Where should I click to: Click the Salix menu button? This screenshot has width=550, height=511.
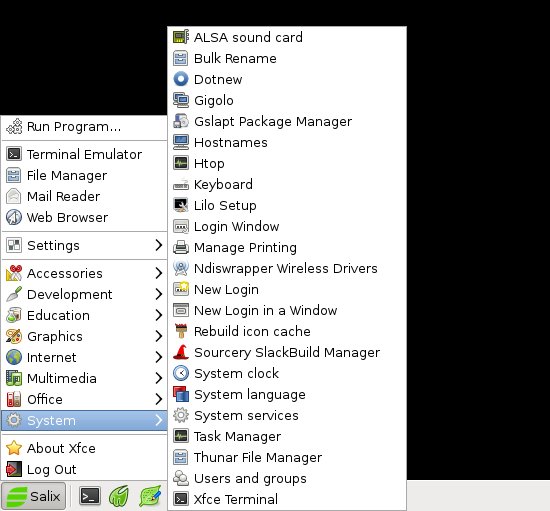(x=33, y=496)
